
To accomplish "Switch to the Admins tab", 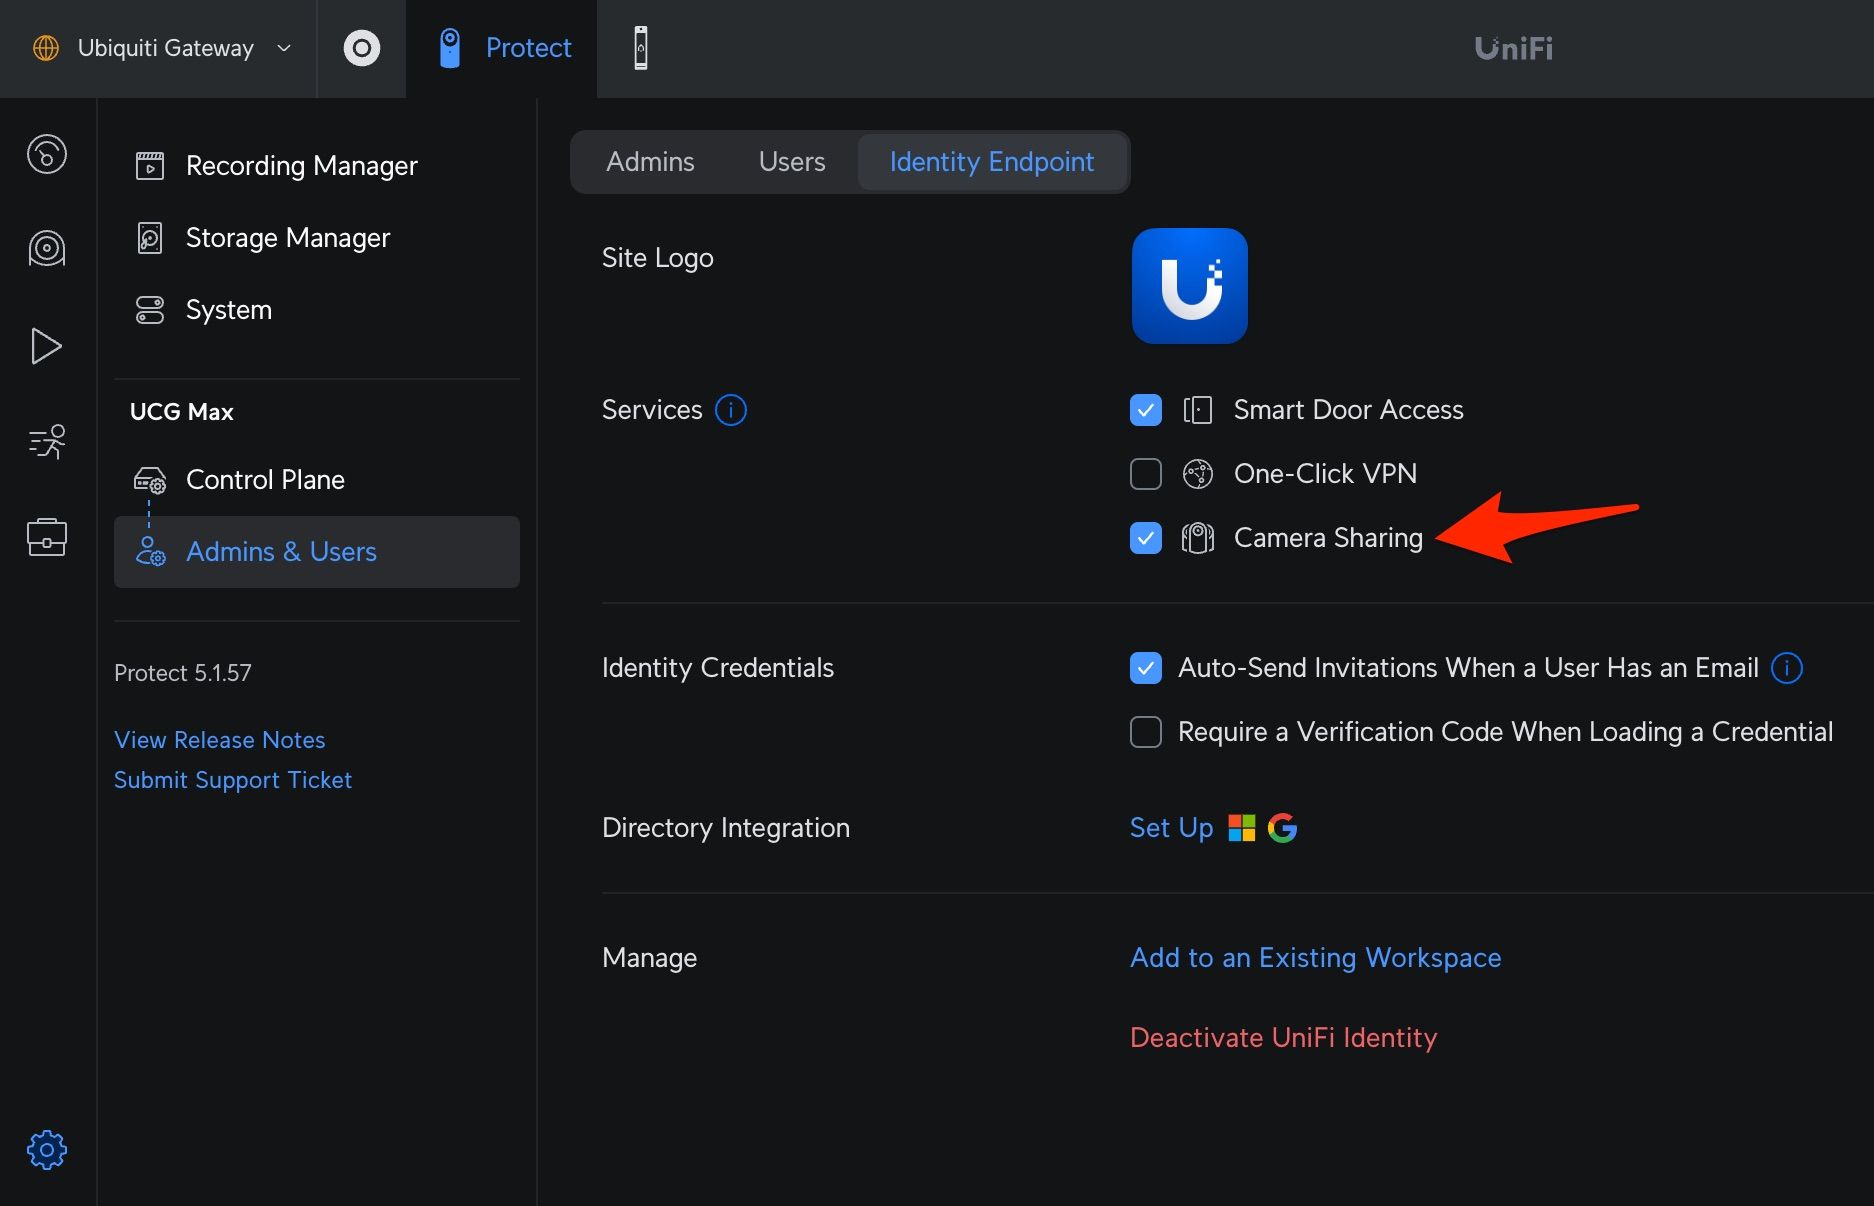I will 650,162.
